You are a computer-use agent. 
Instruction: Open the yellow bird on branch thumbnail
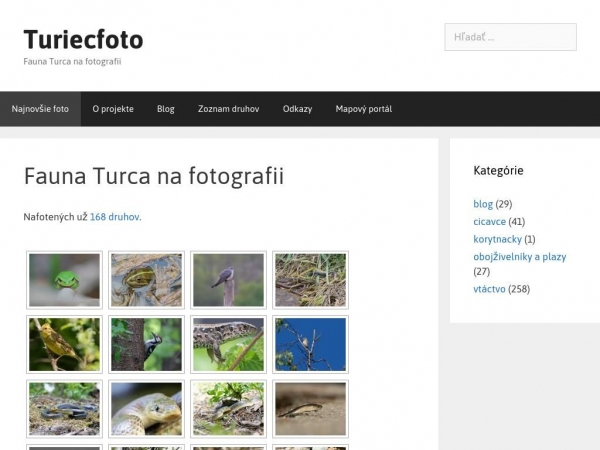[x=64, y=344]
